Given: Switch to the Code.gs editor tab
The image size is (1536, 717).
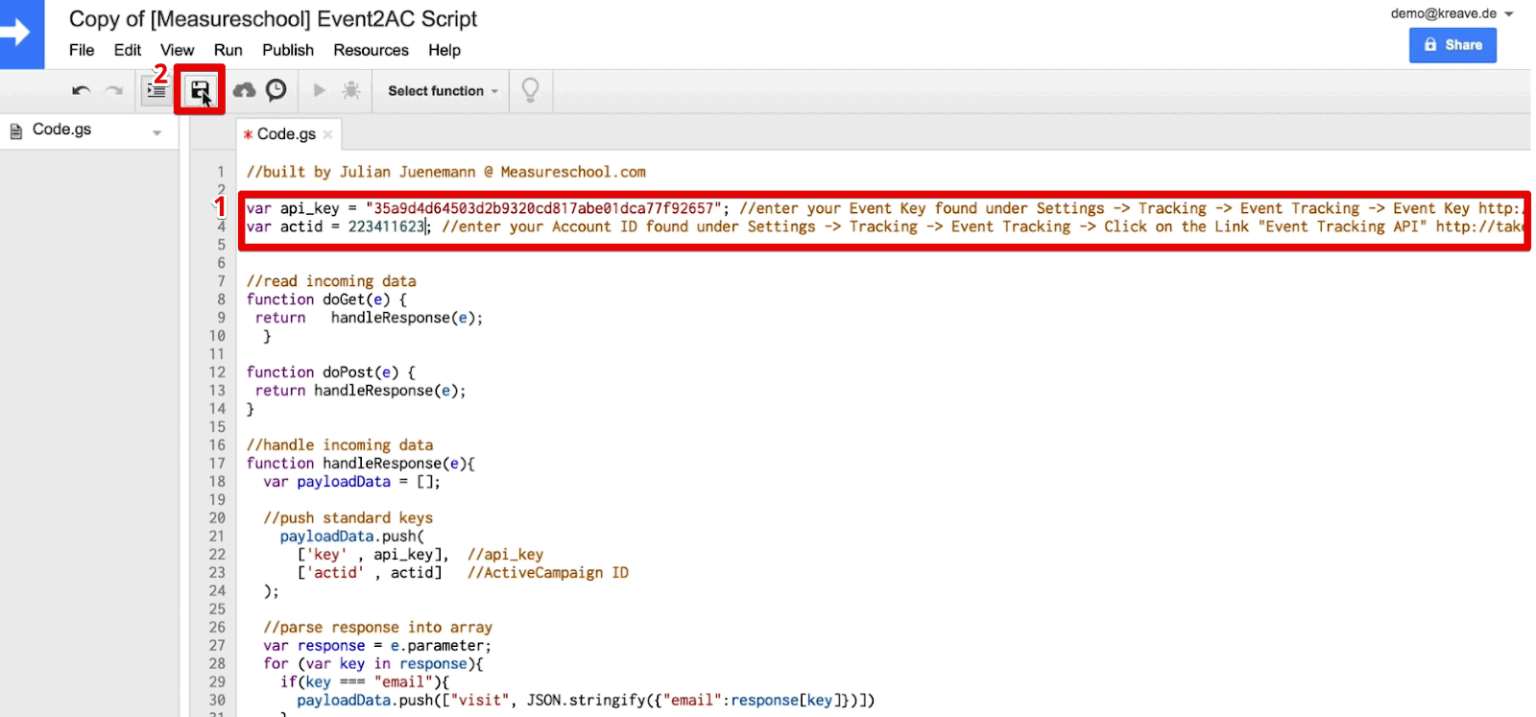Looking at the screenshot, I should coord(288,133).
